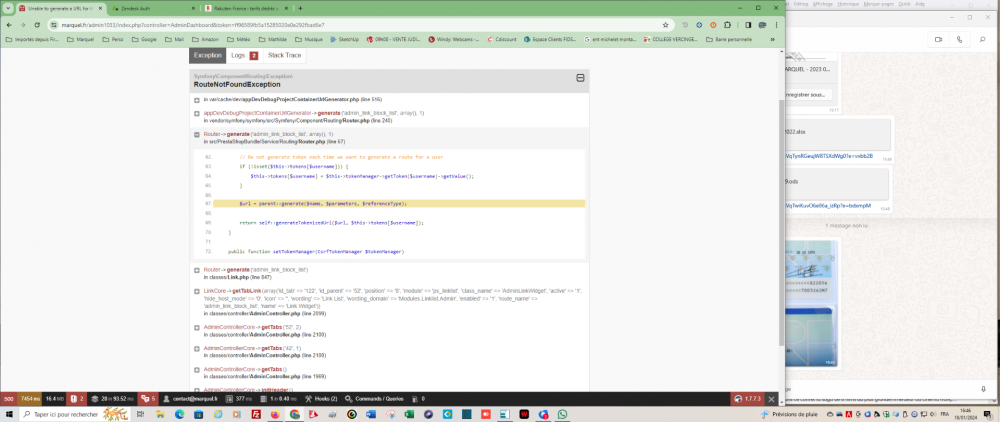Open the Hooks (2) panel
Screen dimensions: 1000x422
[x=321, y=399]
